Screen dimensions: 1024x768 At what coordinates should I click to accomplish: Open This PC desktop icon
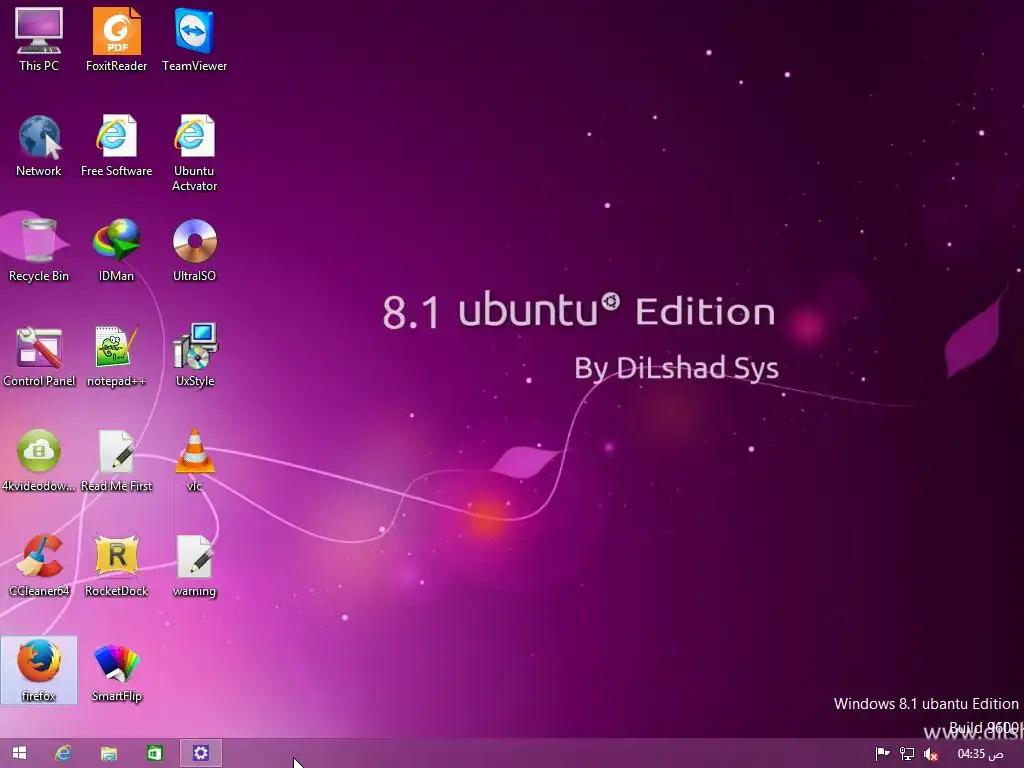coord(39,39)
